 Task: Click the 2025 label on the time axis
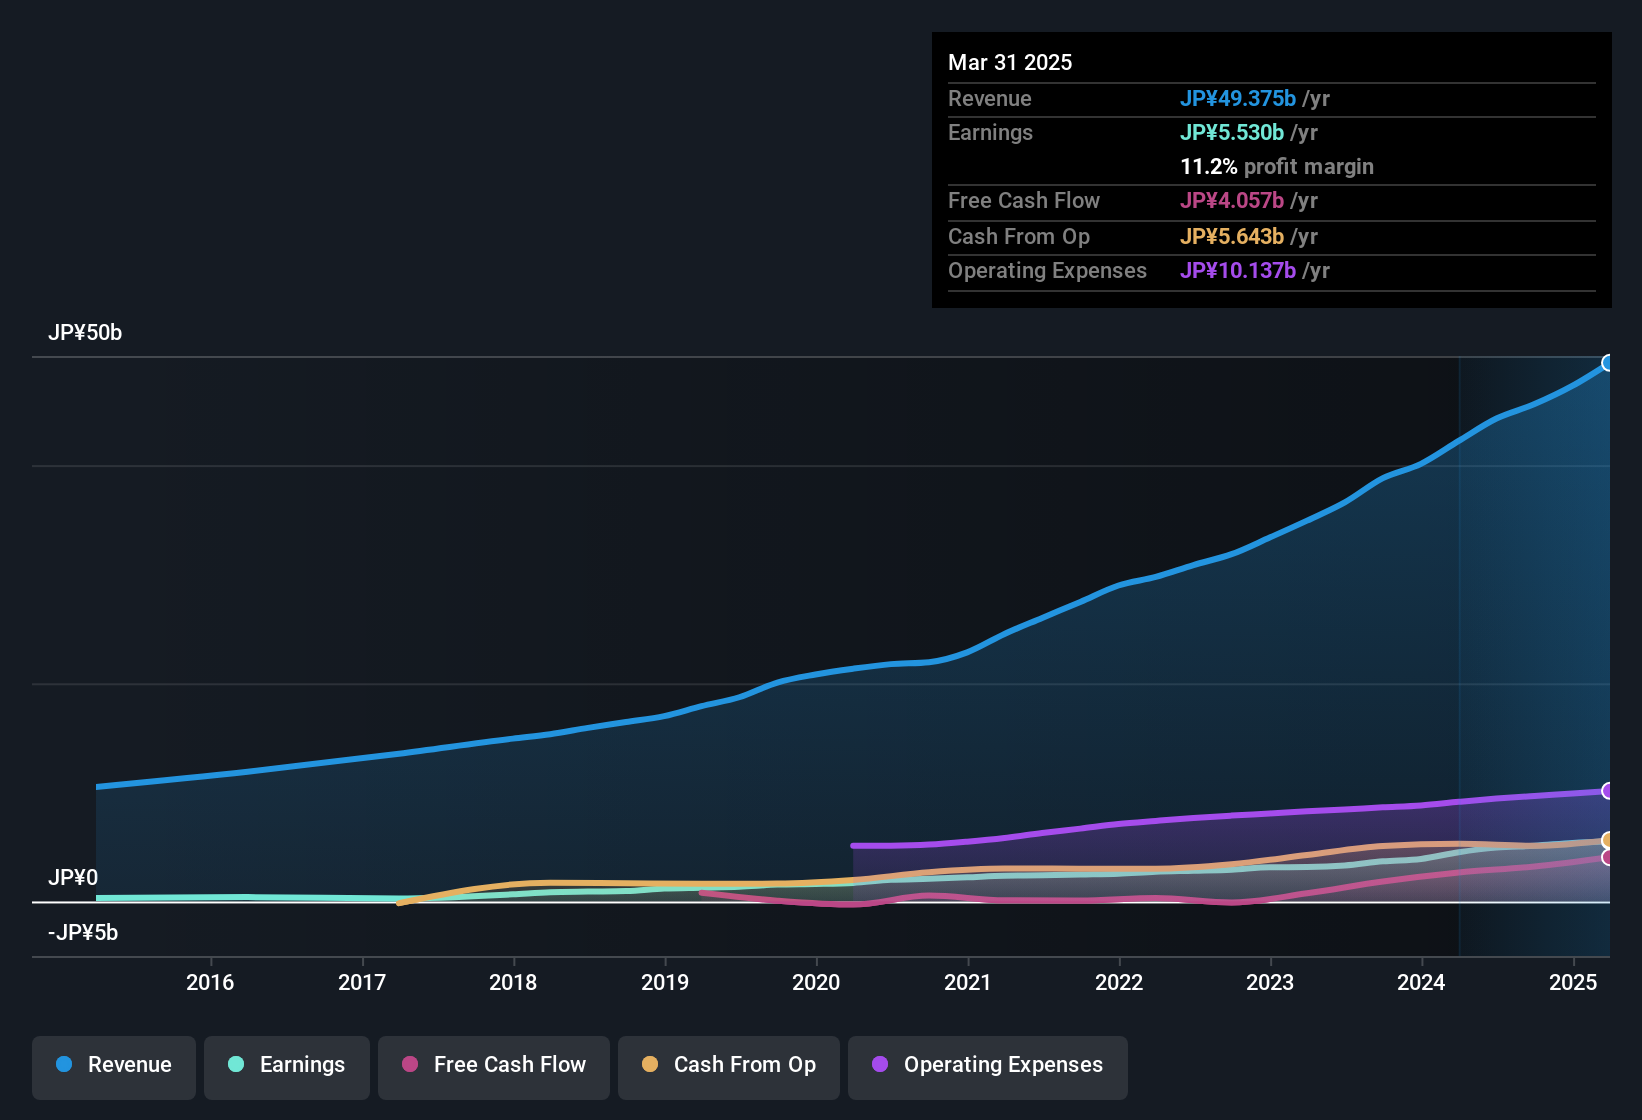(1573, 983)
